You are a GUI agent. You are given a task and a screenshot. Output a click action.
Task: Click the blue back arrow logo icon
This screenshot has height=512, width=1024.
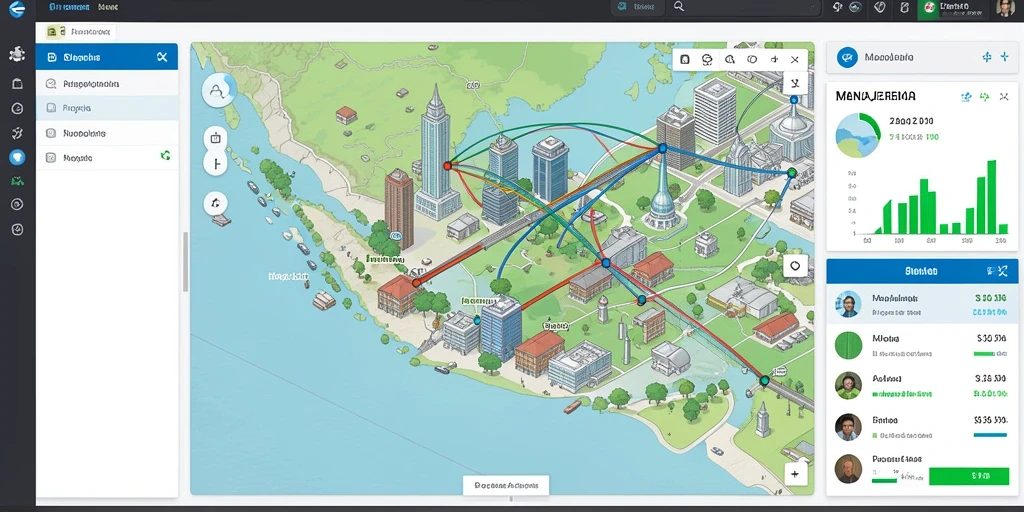click(16, 9)
